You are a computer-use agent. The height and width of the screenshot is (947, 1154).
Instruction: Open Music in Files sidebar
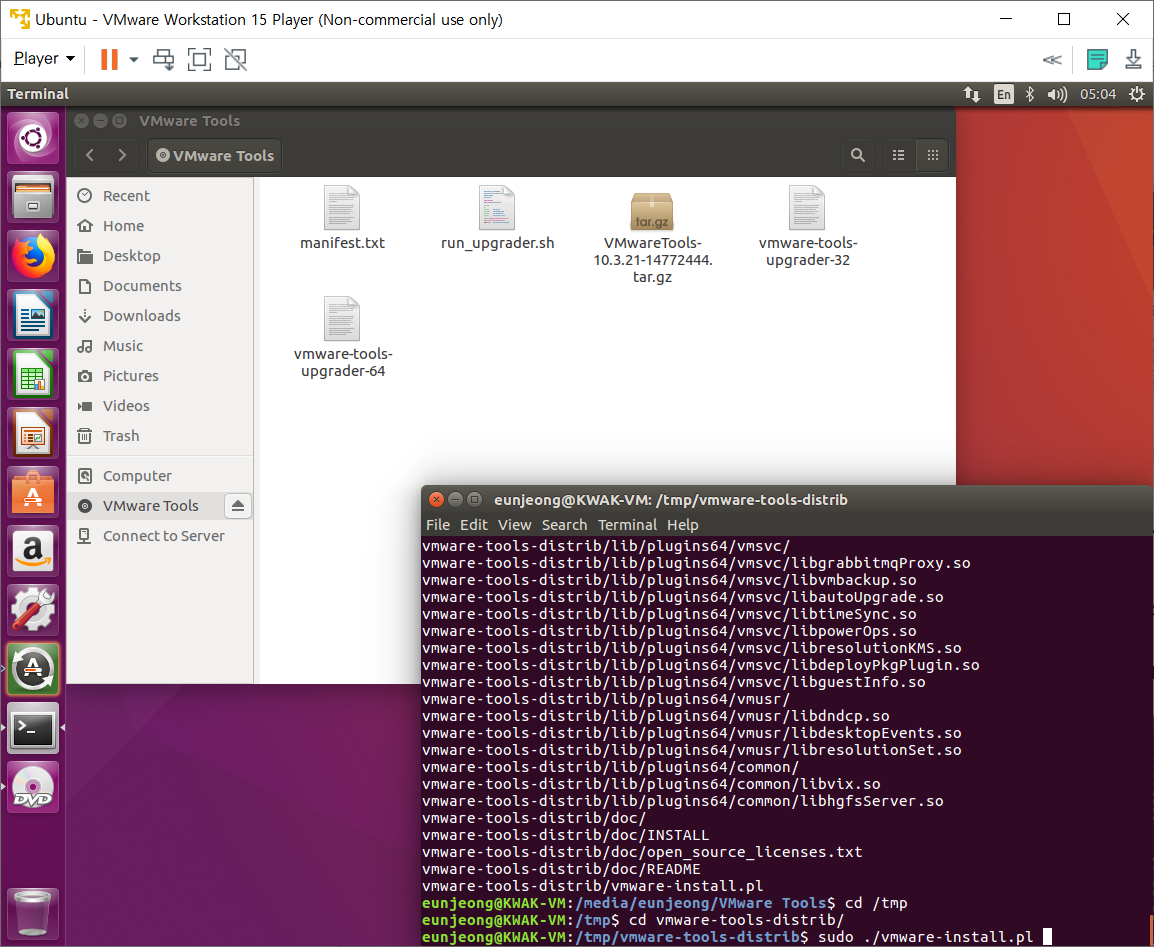[160, 346]
